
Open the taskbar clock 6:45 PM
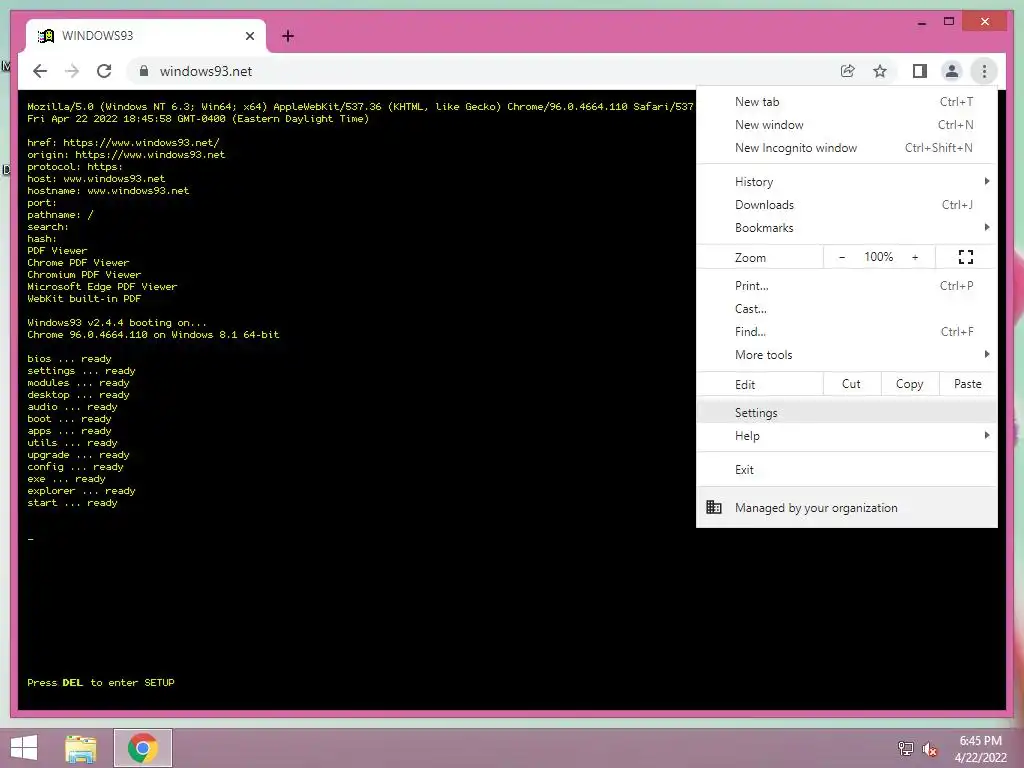[x=980, y=749]
